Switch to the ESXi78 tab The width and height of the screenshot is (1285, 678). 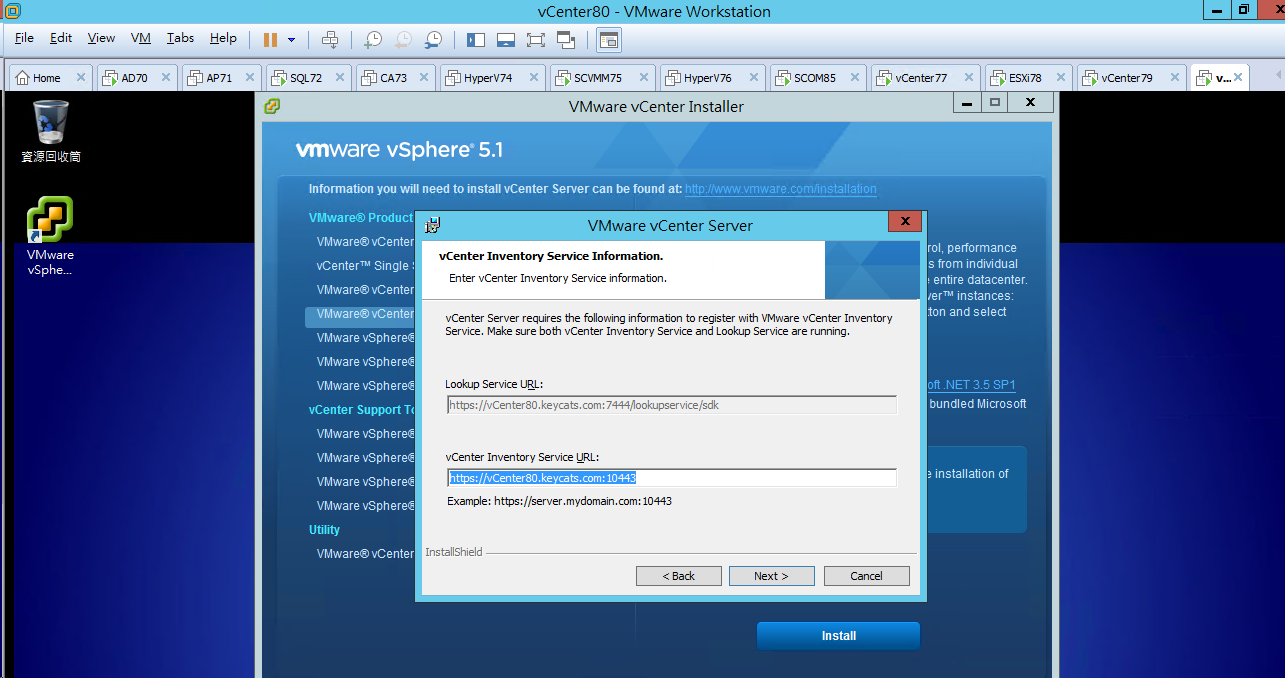(1028, 77)
